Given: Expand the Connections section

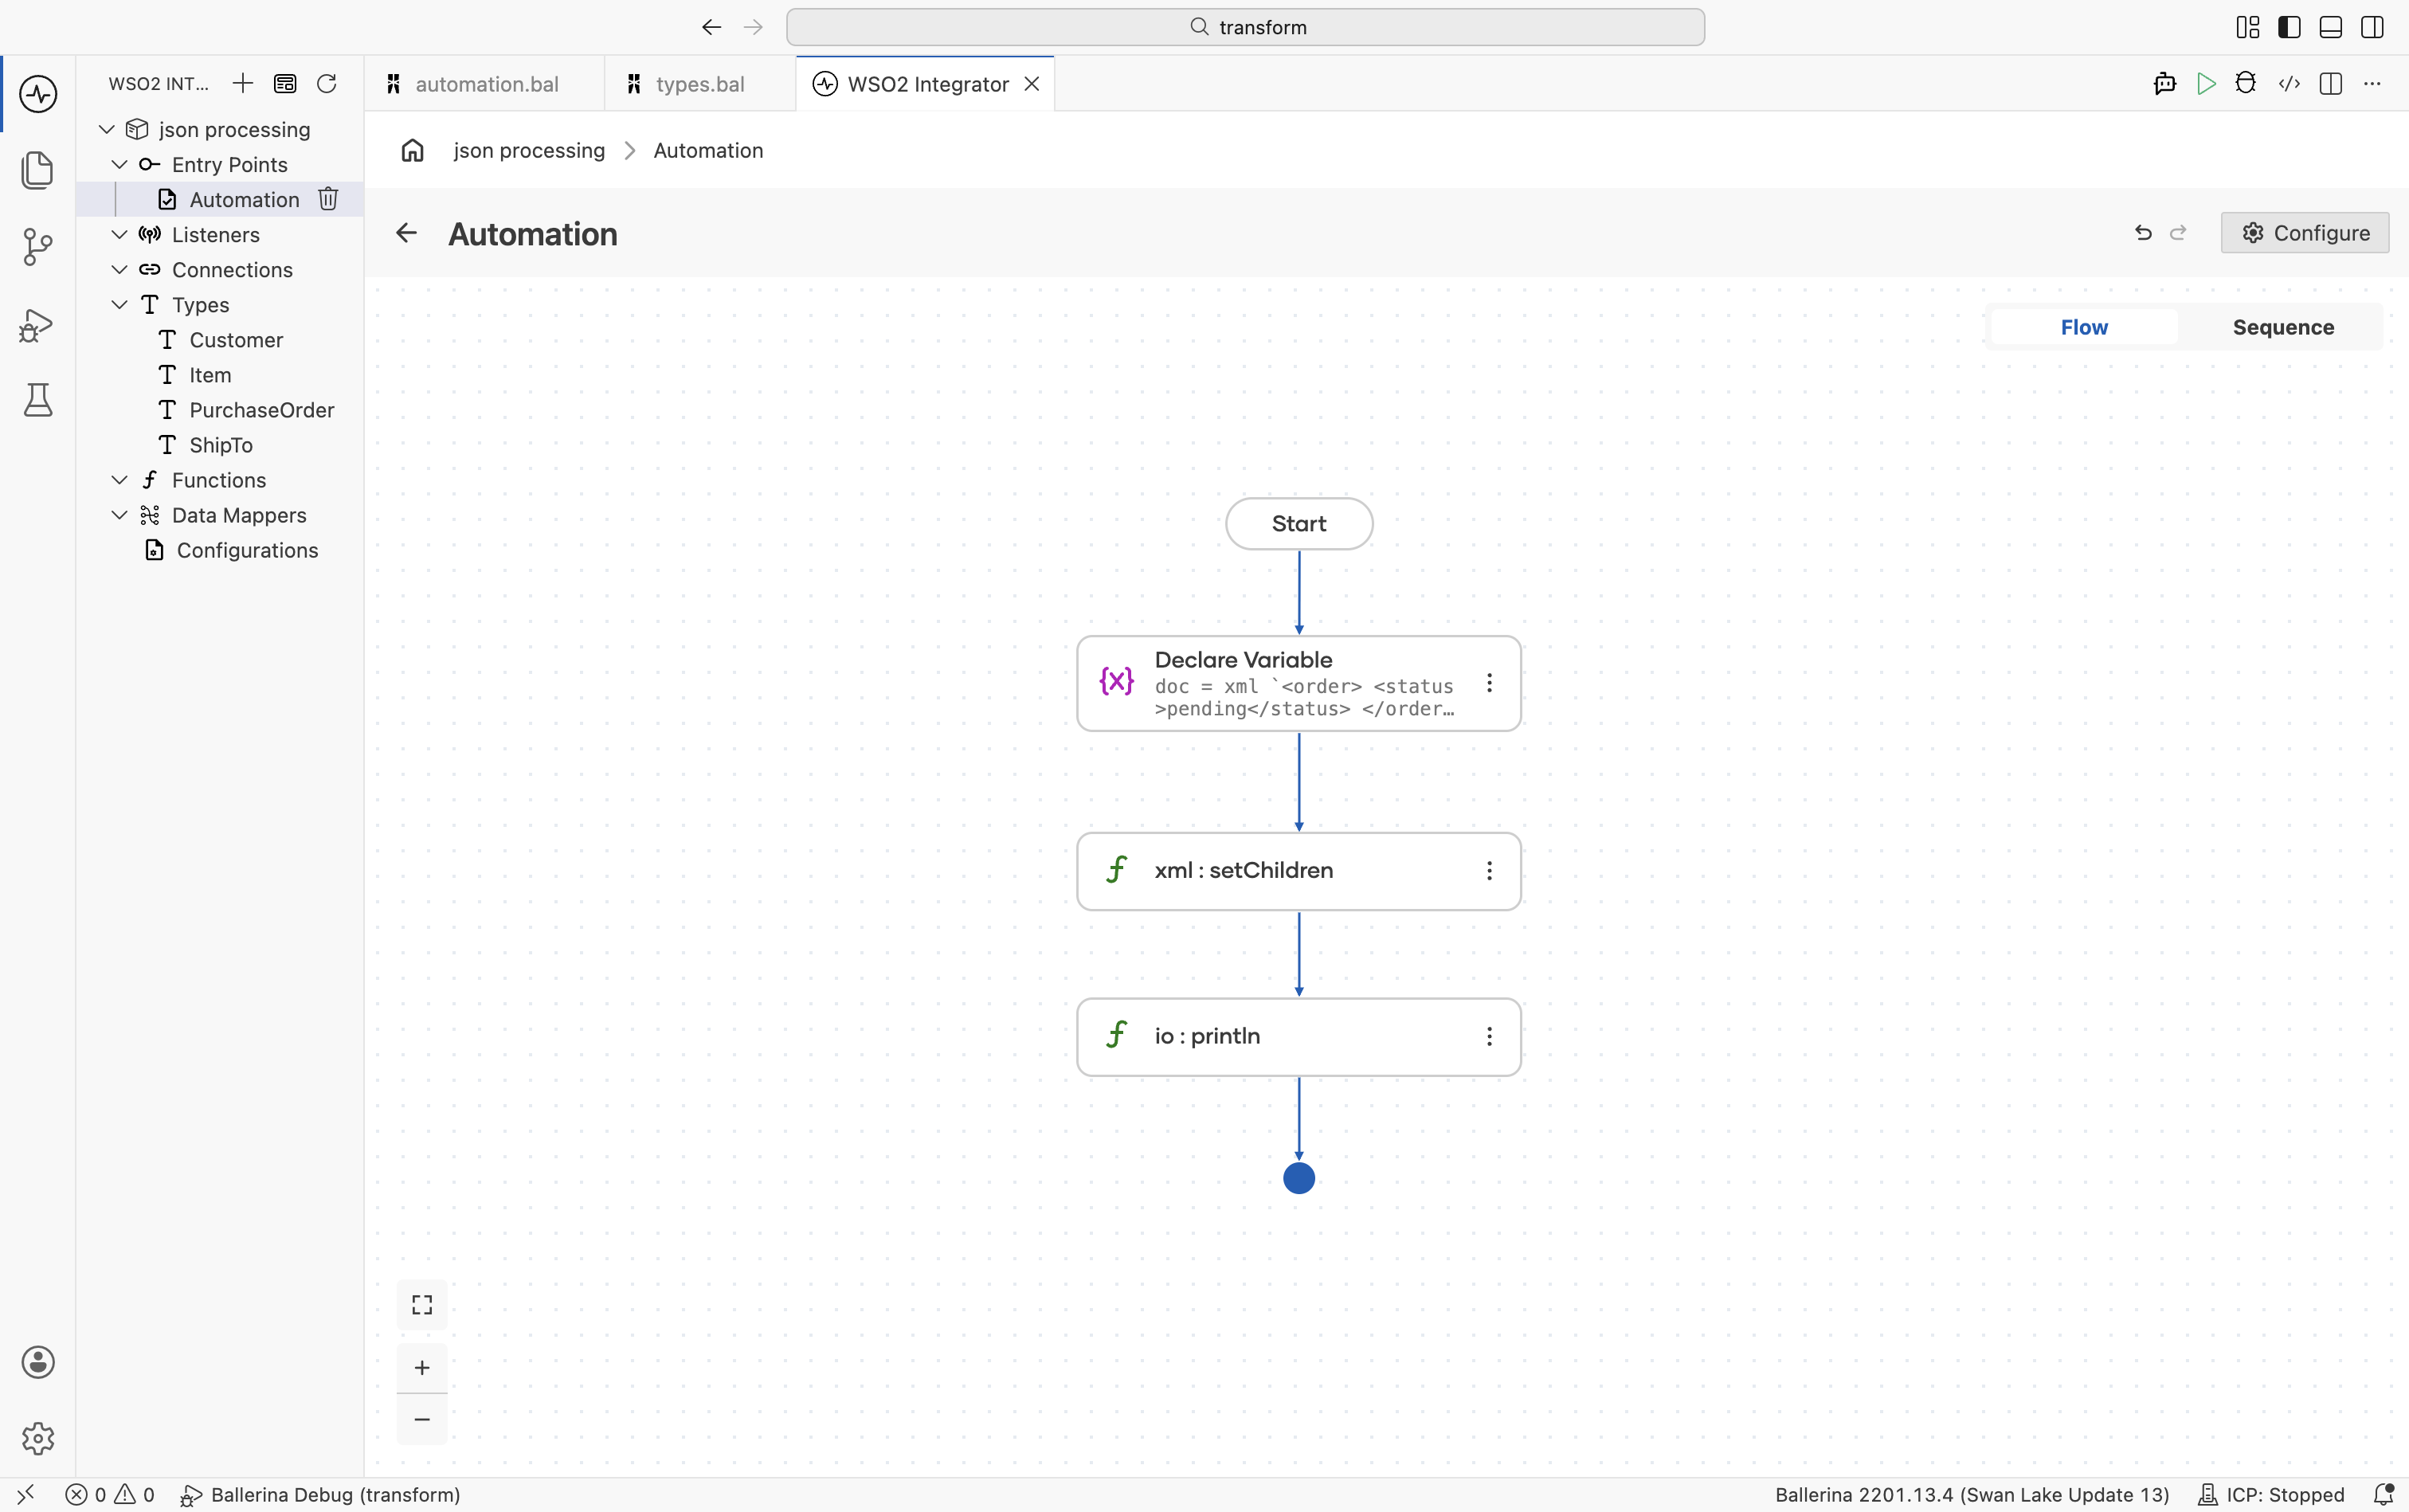Looking at the screenshot, I should (x=120, y=269).
